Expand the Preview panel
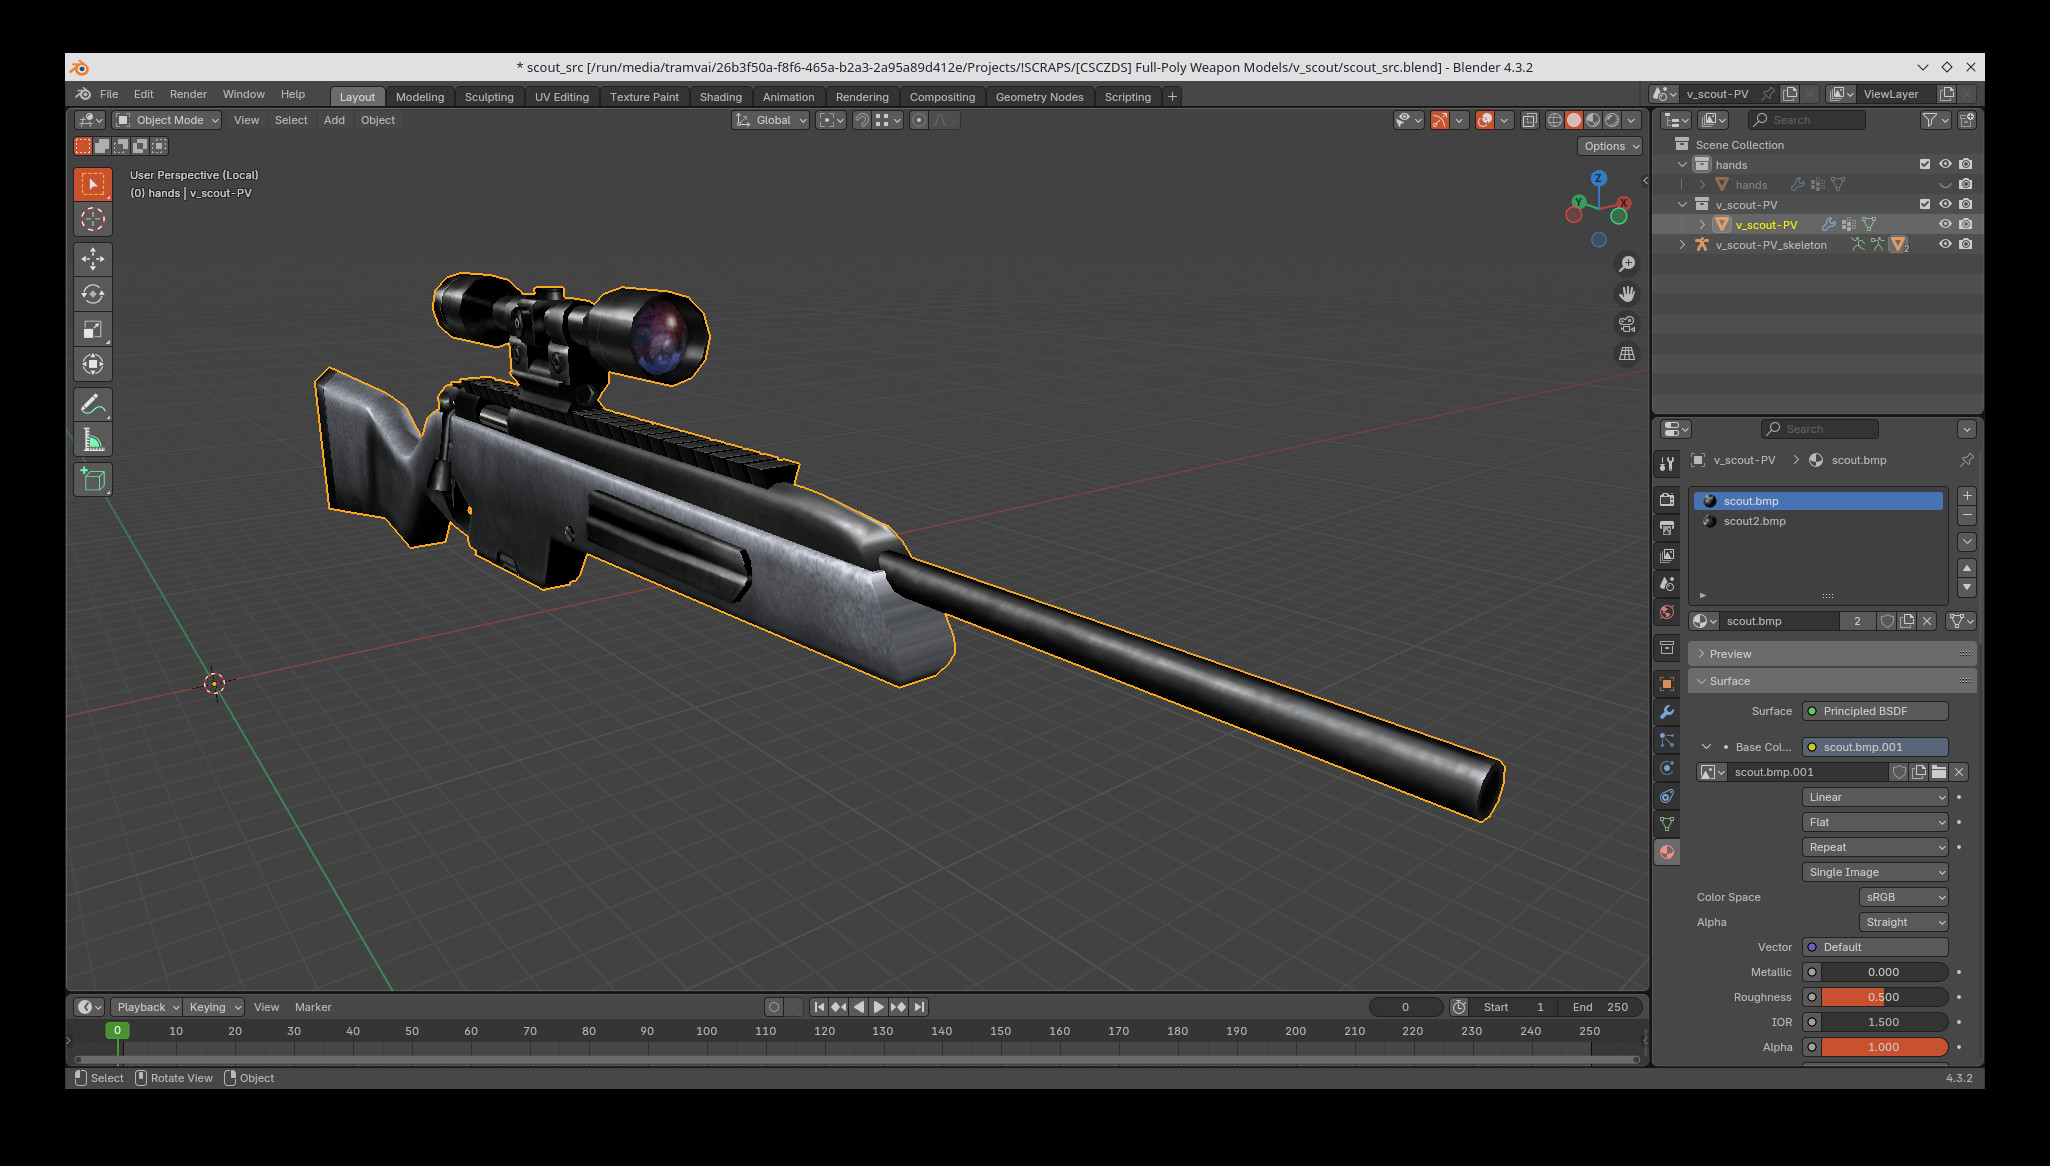Image resolution: width=2050 pixels, height=1166 pixels. pyautogui.click(x=1832, y=654)
